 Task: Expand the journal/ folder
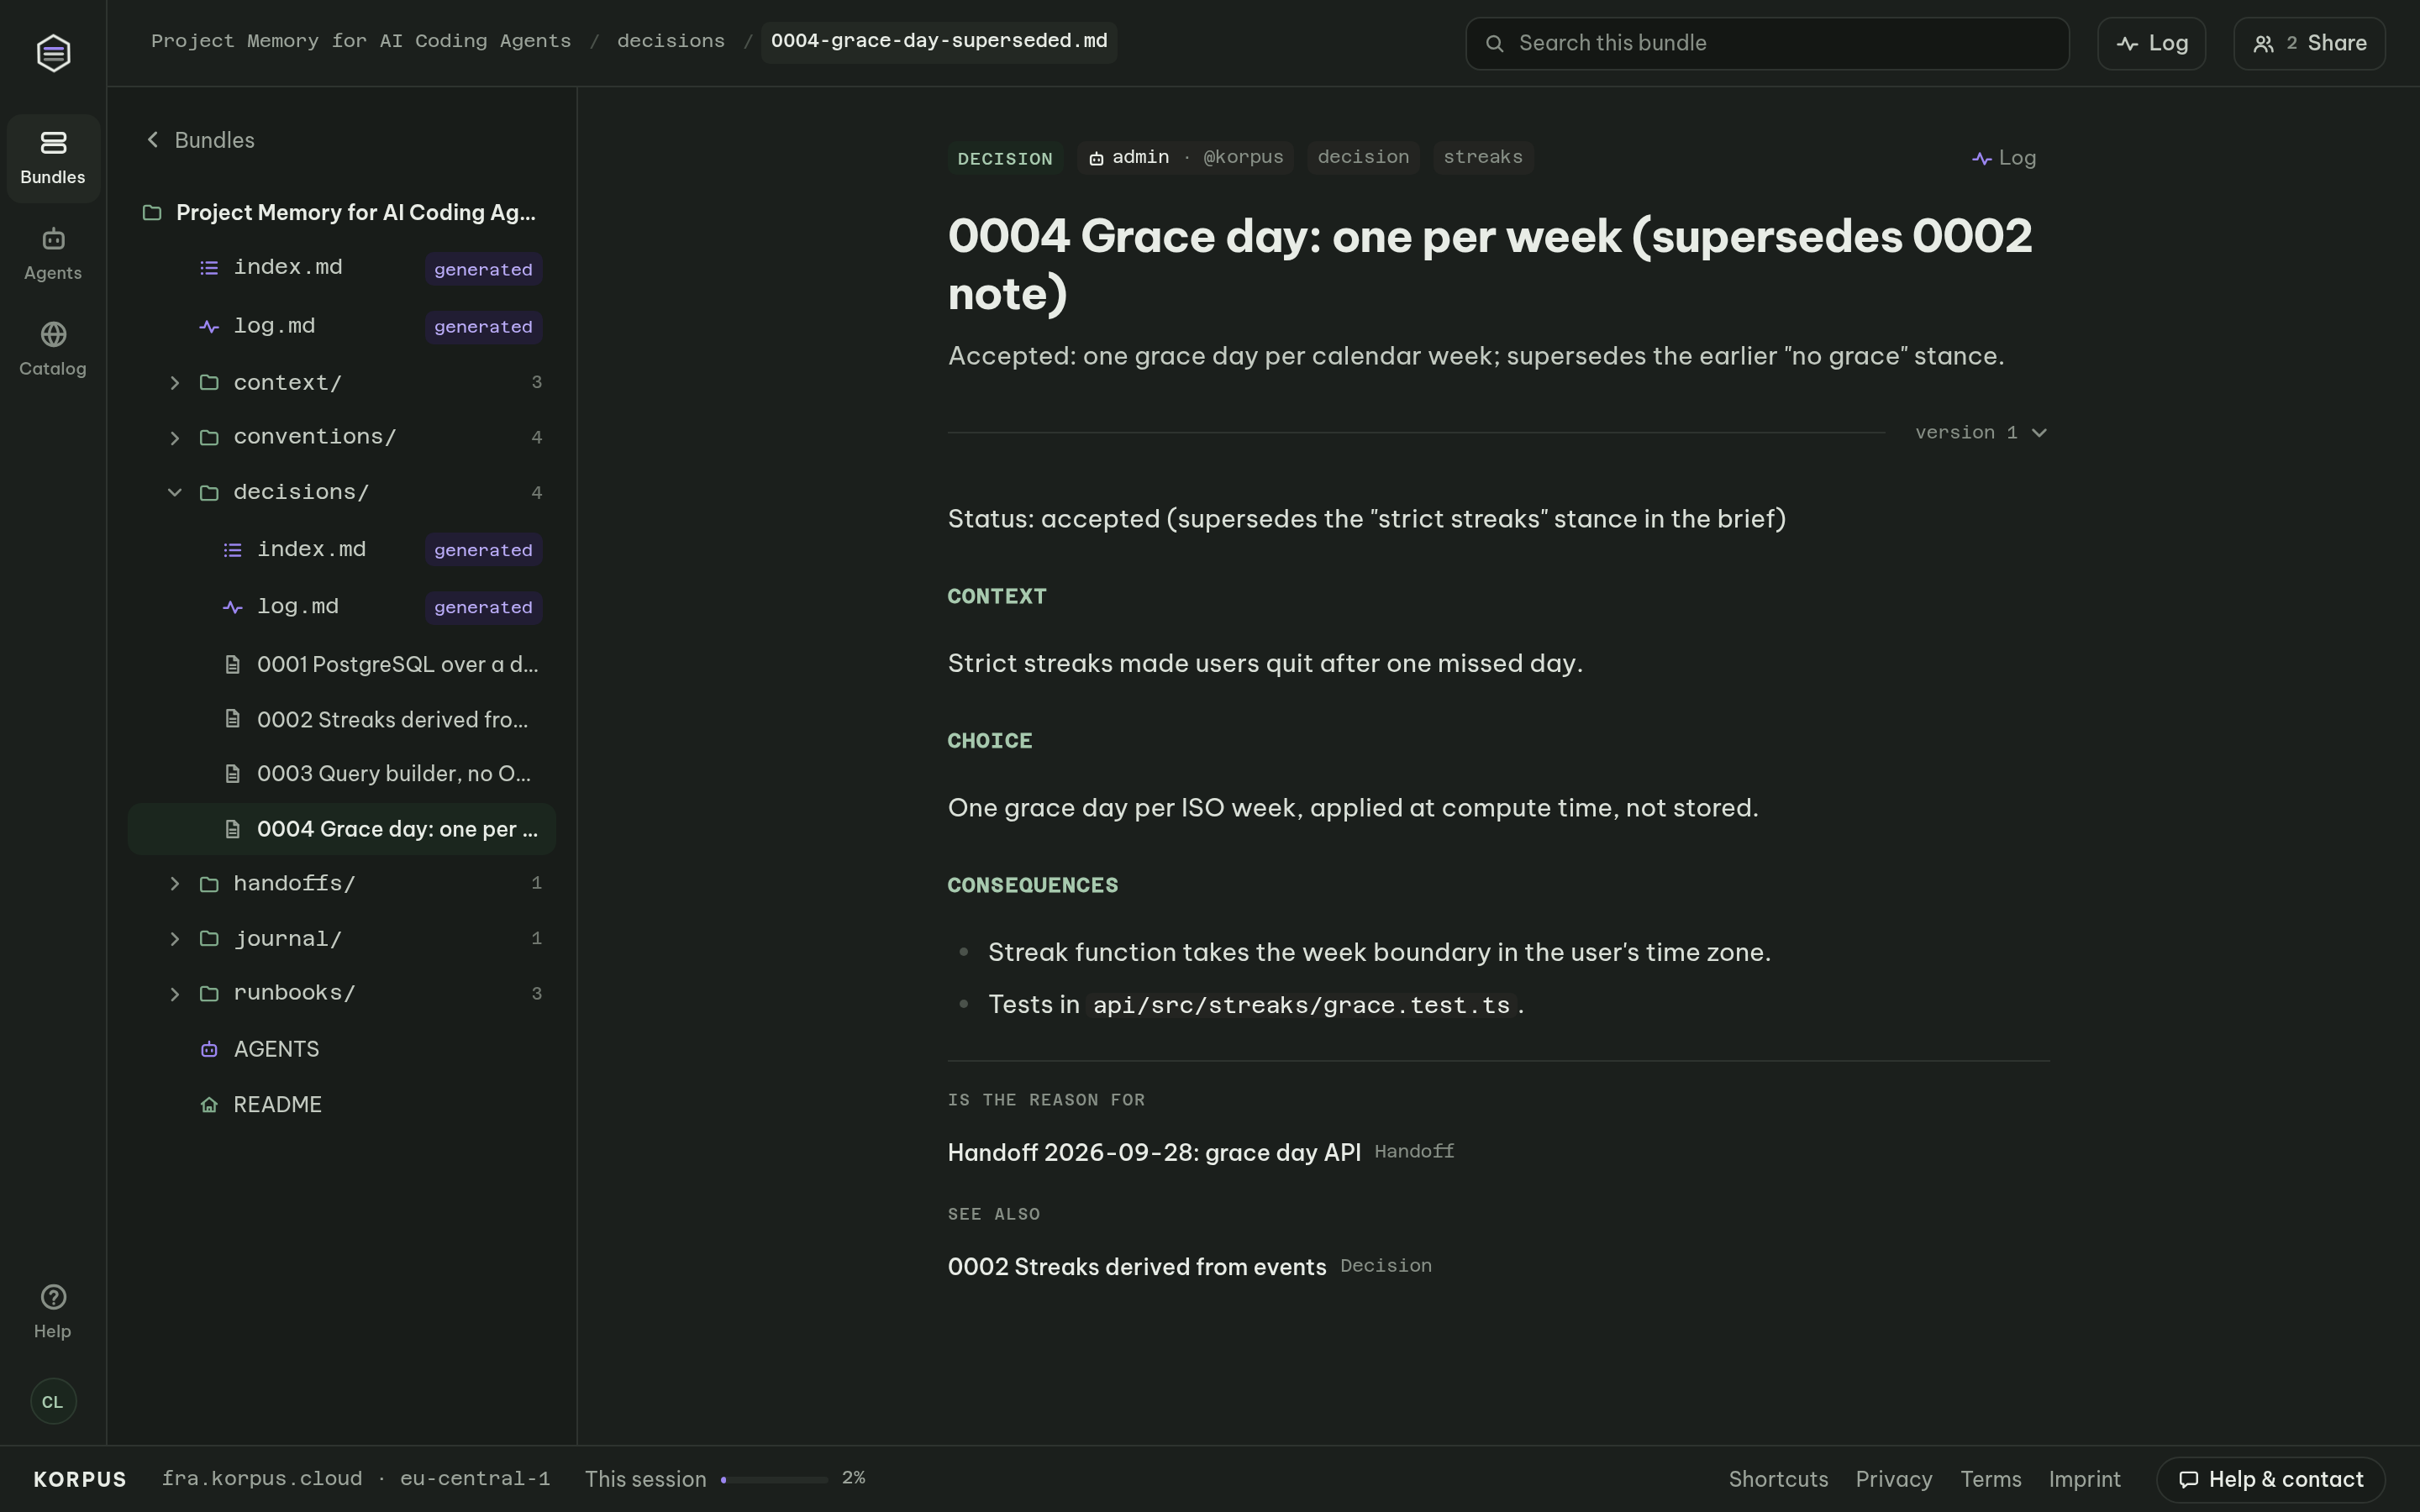tap(175, 939)
